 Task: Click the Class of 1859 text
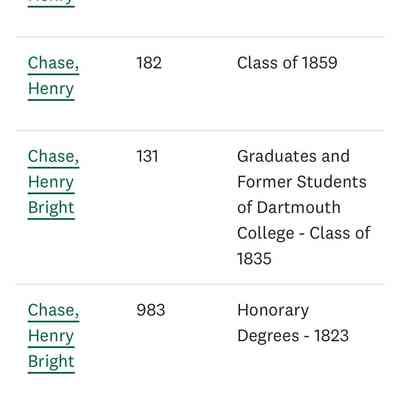coord(287,63)
